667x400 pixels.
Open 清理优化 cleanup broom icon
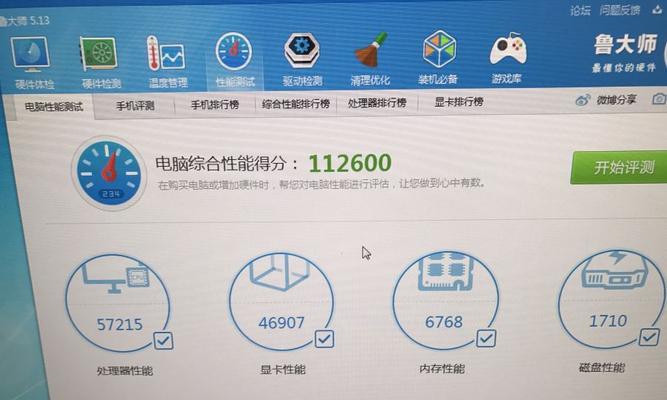[x=371, y=50]
